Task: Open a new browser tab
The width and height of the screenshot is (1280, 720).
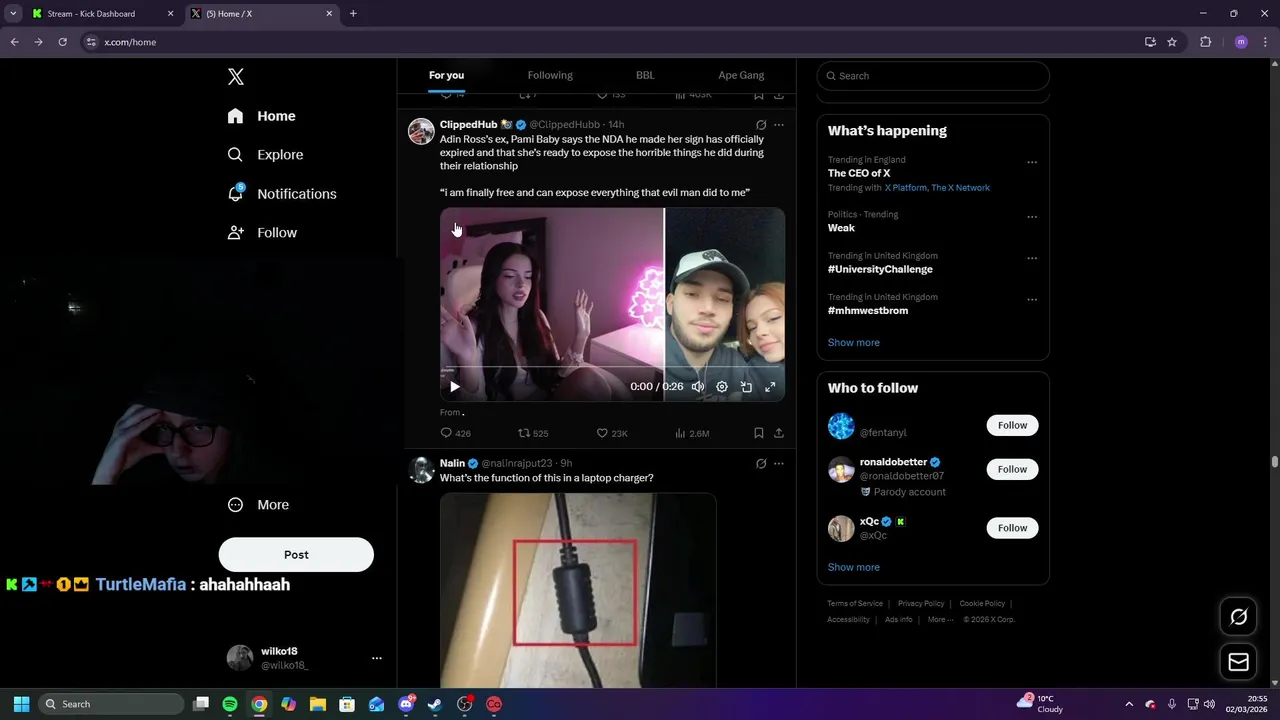Action: [x=353, y=14]
